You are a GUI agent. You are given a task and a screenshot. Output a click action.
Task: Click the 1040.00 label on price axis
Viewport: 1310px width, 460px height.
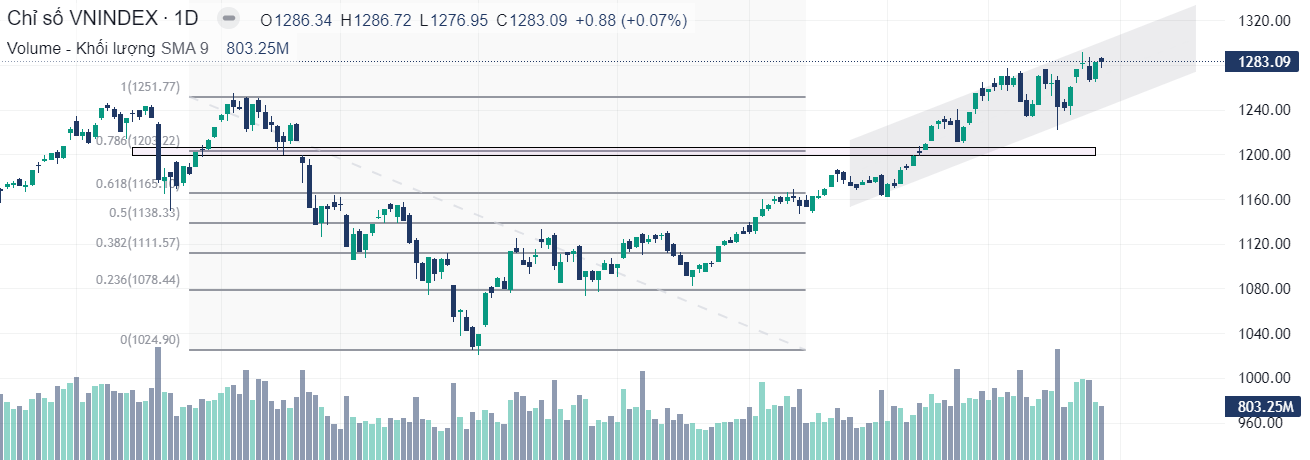[1259, 334]
